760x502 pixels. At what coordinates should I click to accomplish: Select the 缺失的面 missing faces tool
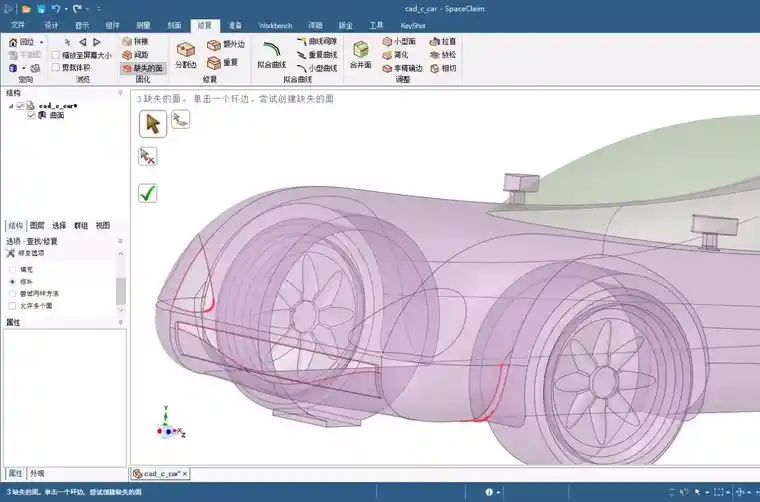[x=142, y=68]
